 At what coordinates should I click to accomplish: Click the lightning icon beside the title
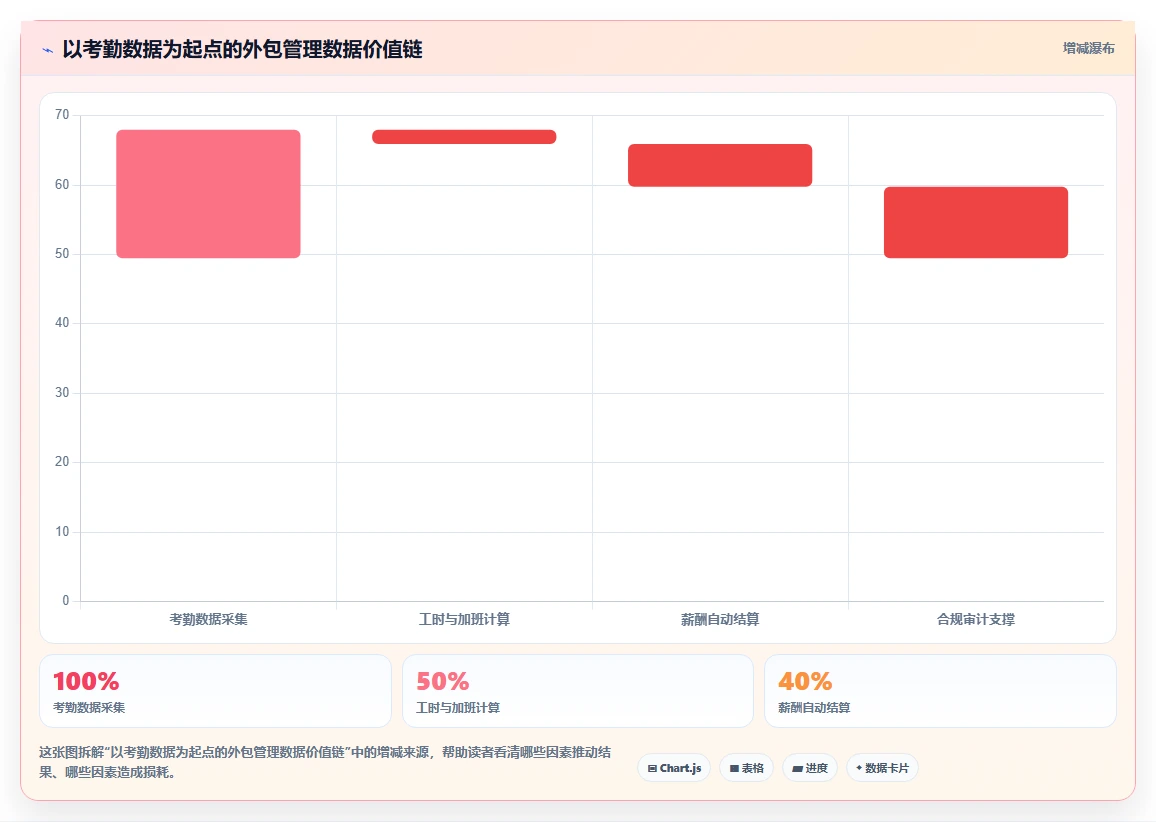(48, 50)
